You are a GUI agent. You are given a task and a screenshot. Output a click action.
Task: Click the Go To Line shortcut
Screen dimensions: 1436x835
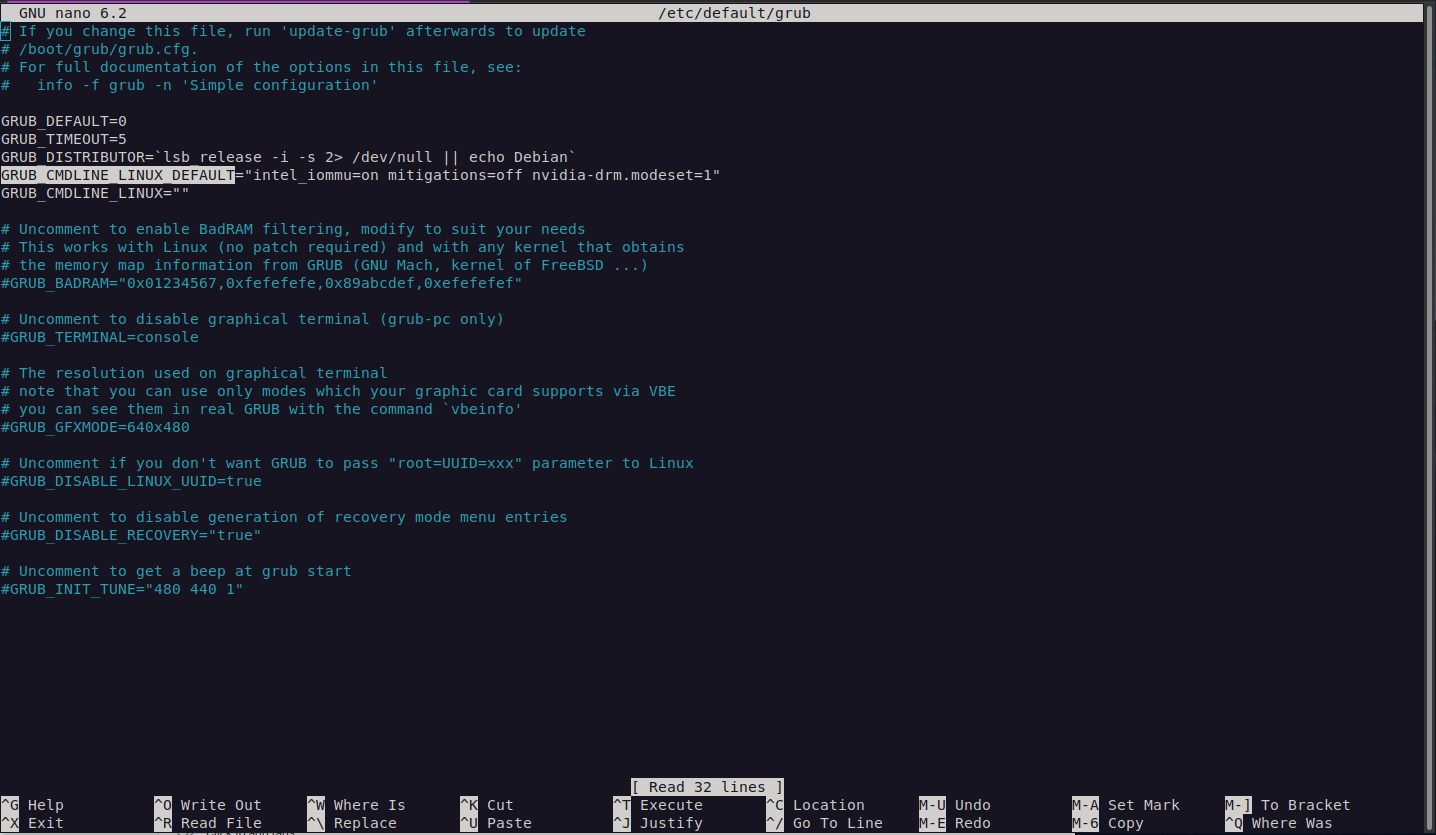click(837, 823)
